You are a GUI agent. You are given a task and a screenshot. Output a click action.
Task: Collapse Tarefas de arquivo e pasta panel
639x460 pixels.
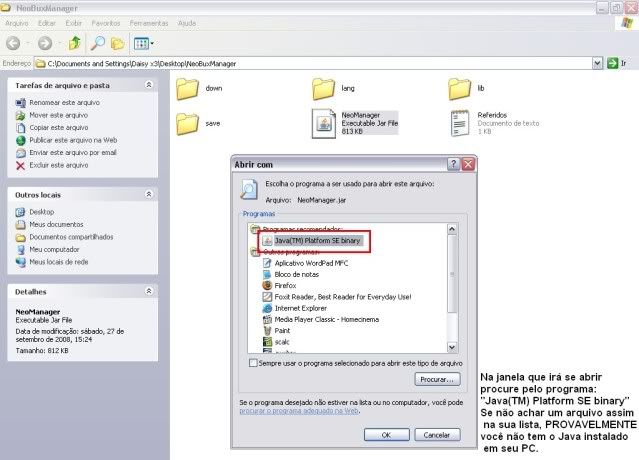pyautogui.click(x=149, y=85)
